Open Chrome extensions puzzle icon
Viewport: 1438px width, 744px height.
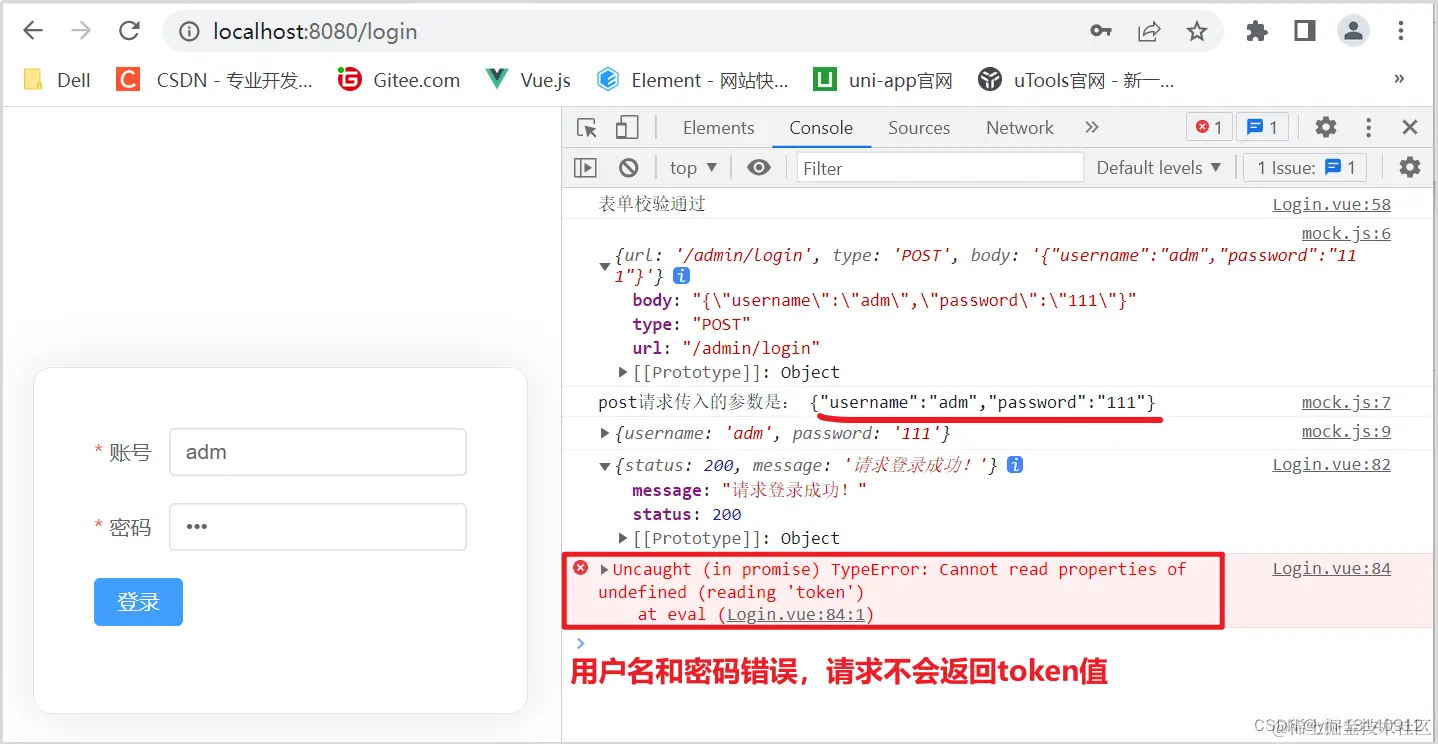[1256, 31]
